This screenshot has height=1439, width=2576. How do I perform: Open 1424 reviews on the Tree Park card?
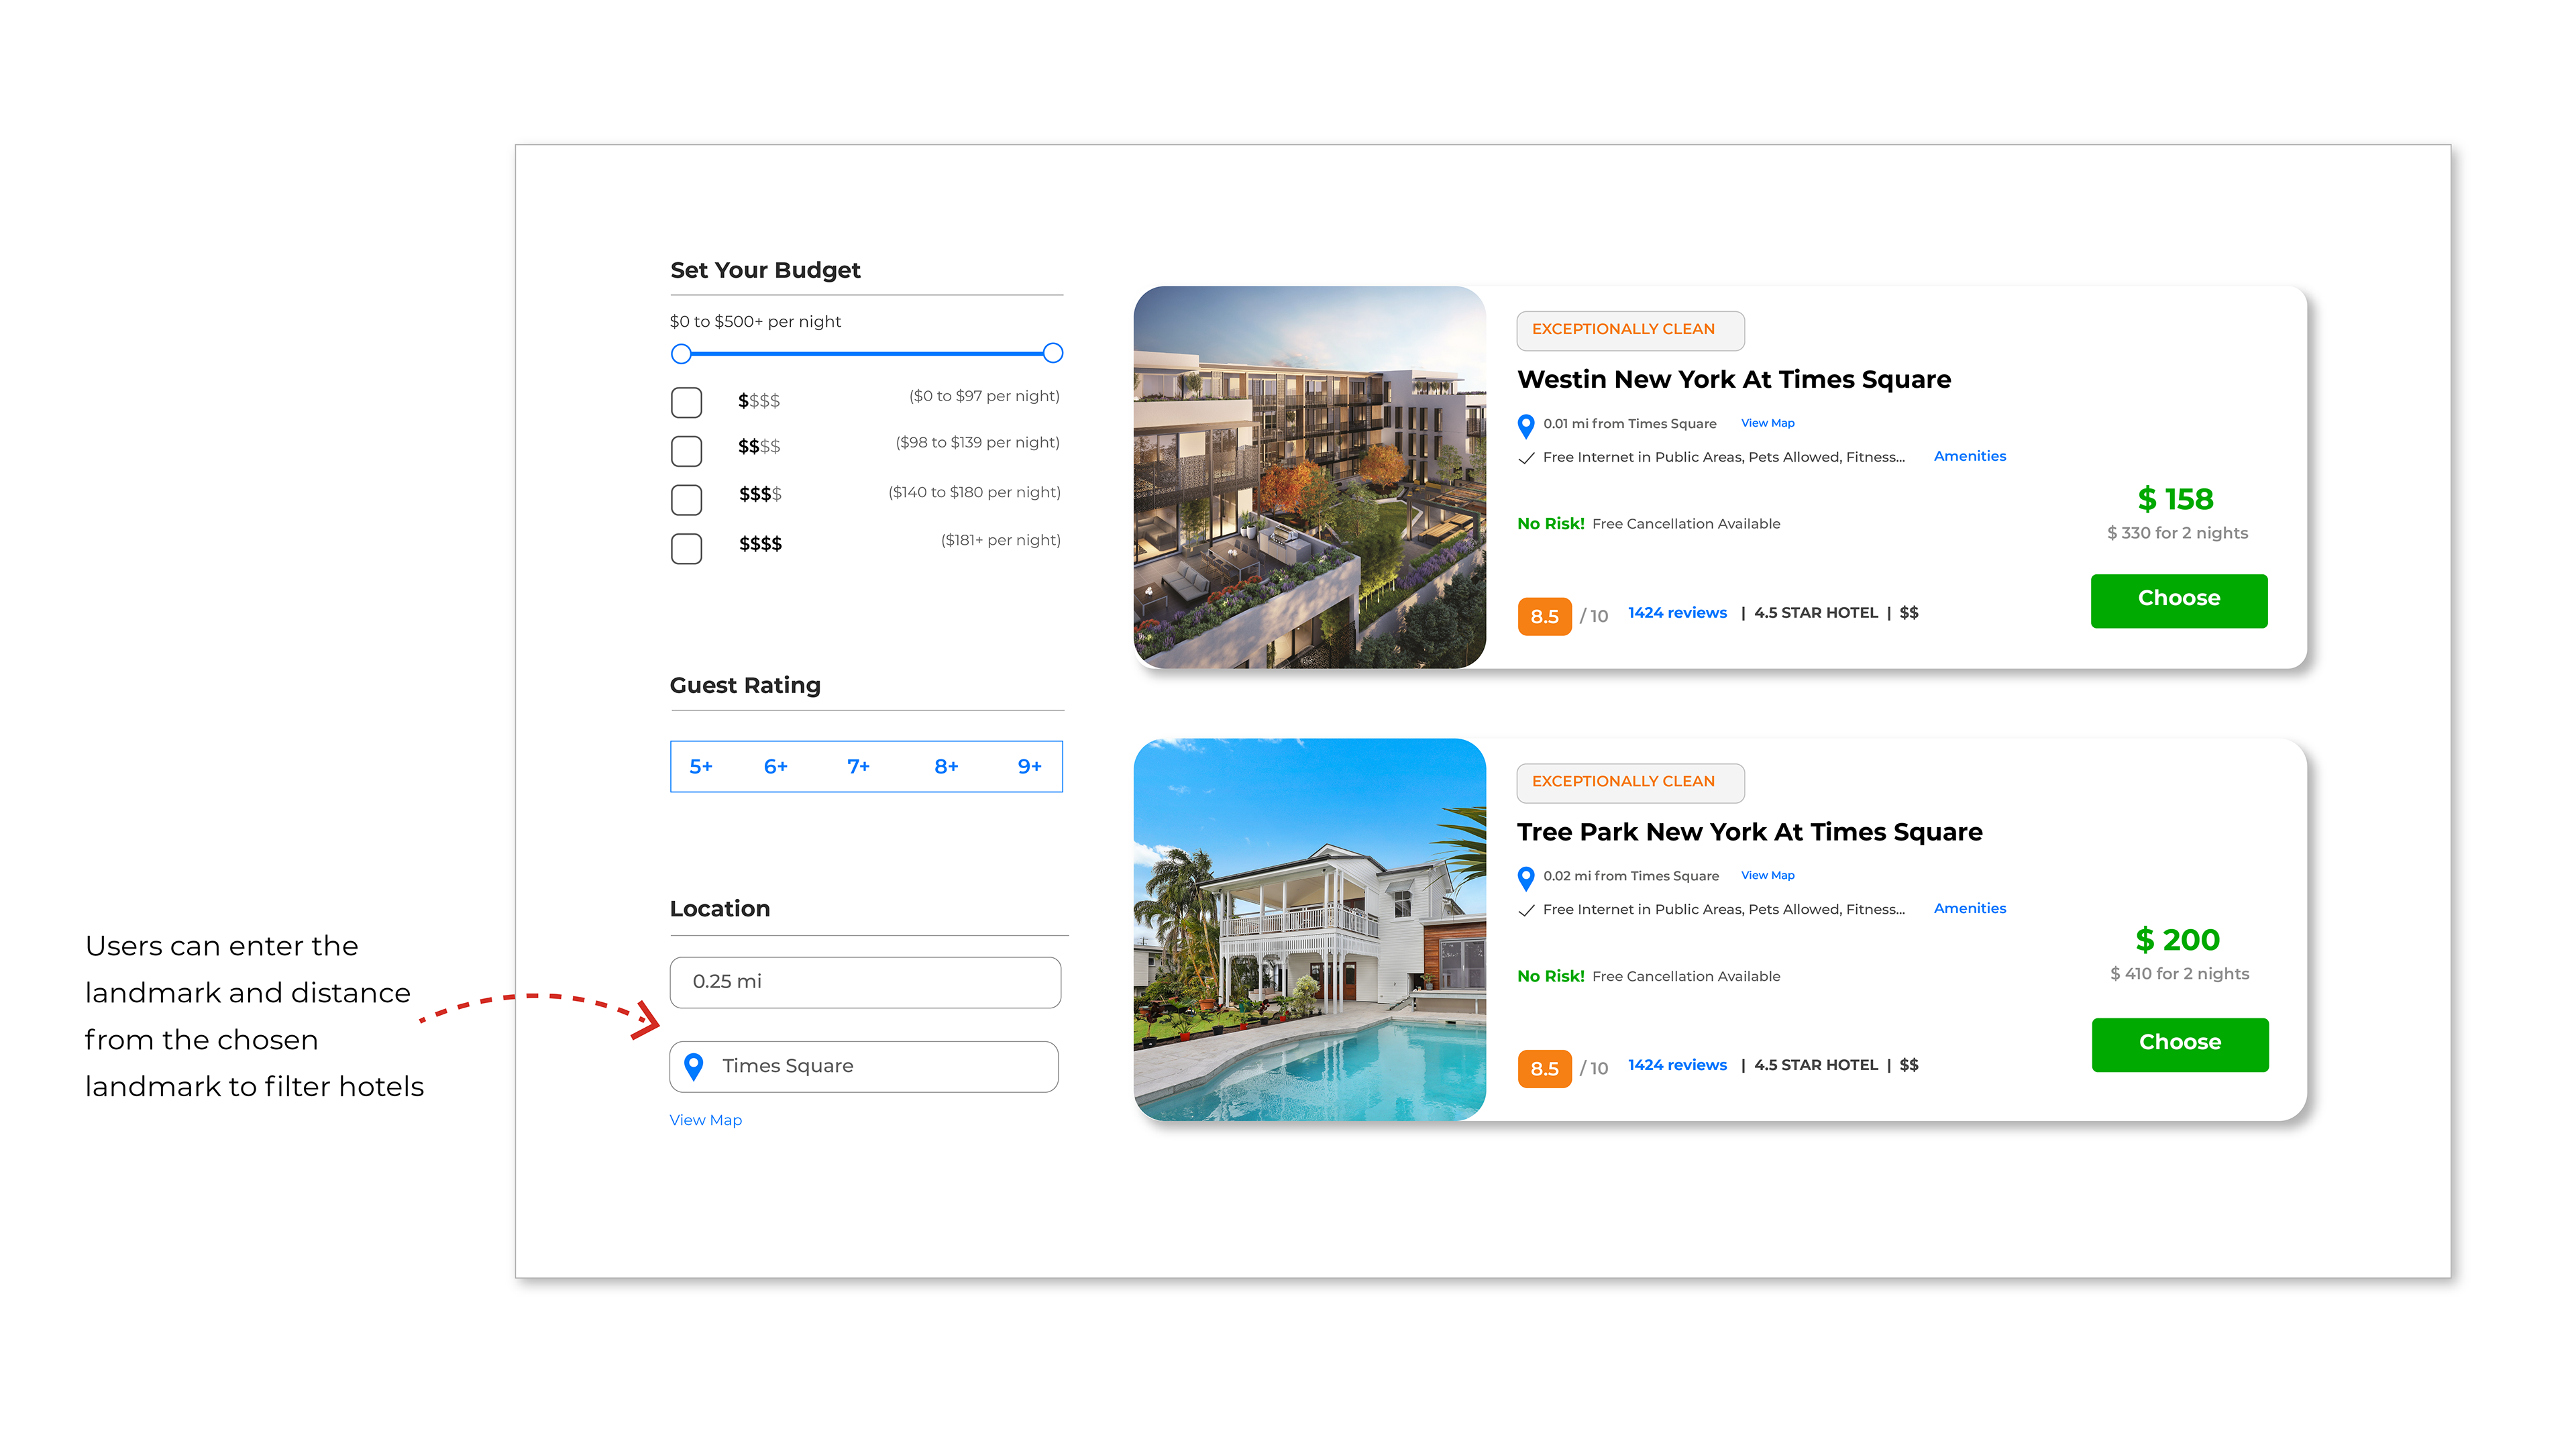1677,1065
